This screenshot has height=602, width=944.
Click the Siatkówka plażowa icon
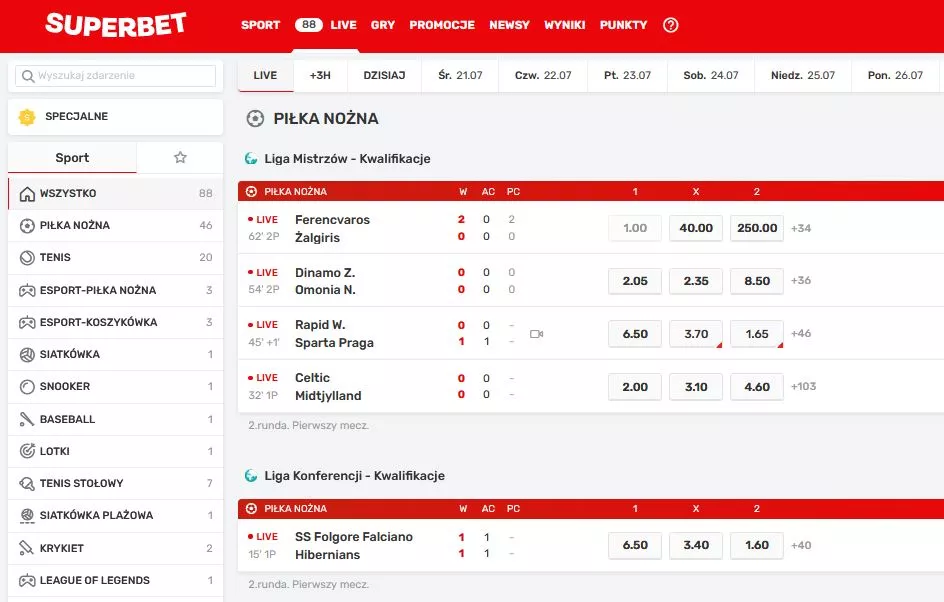click(27, 515)
